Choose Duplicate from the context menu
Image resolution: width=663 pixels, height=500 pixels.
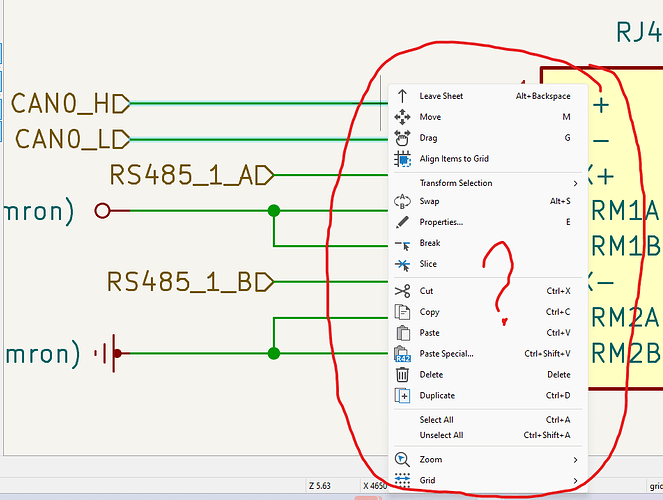488,396
